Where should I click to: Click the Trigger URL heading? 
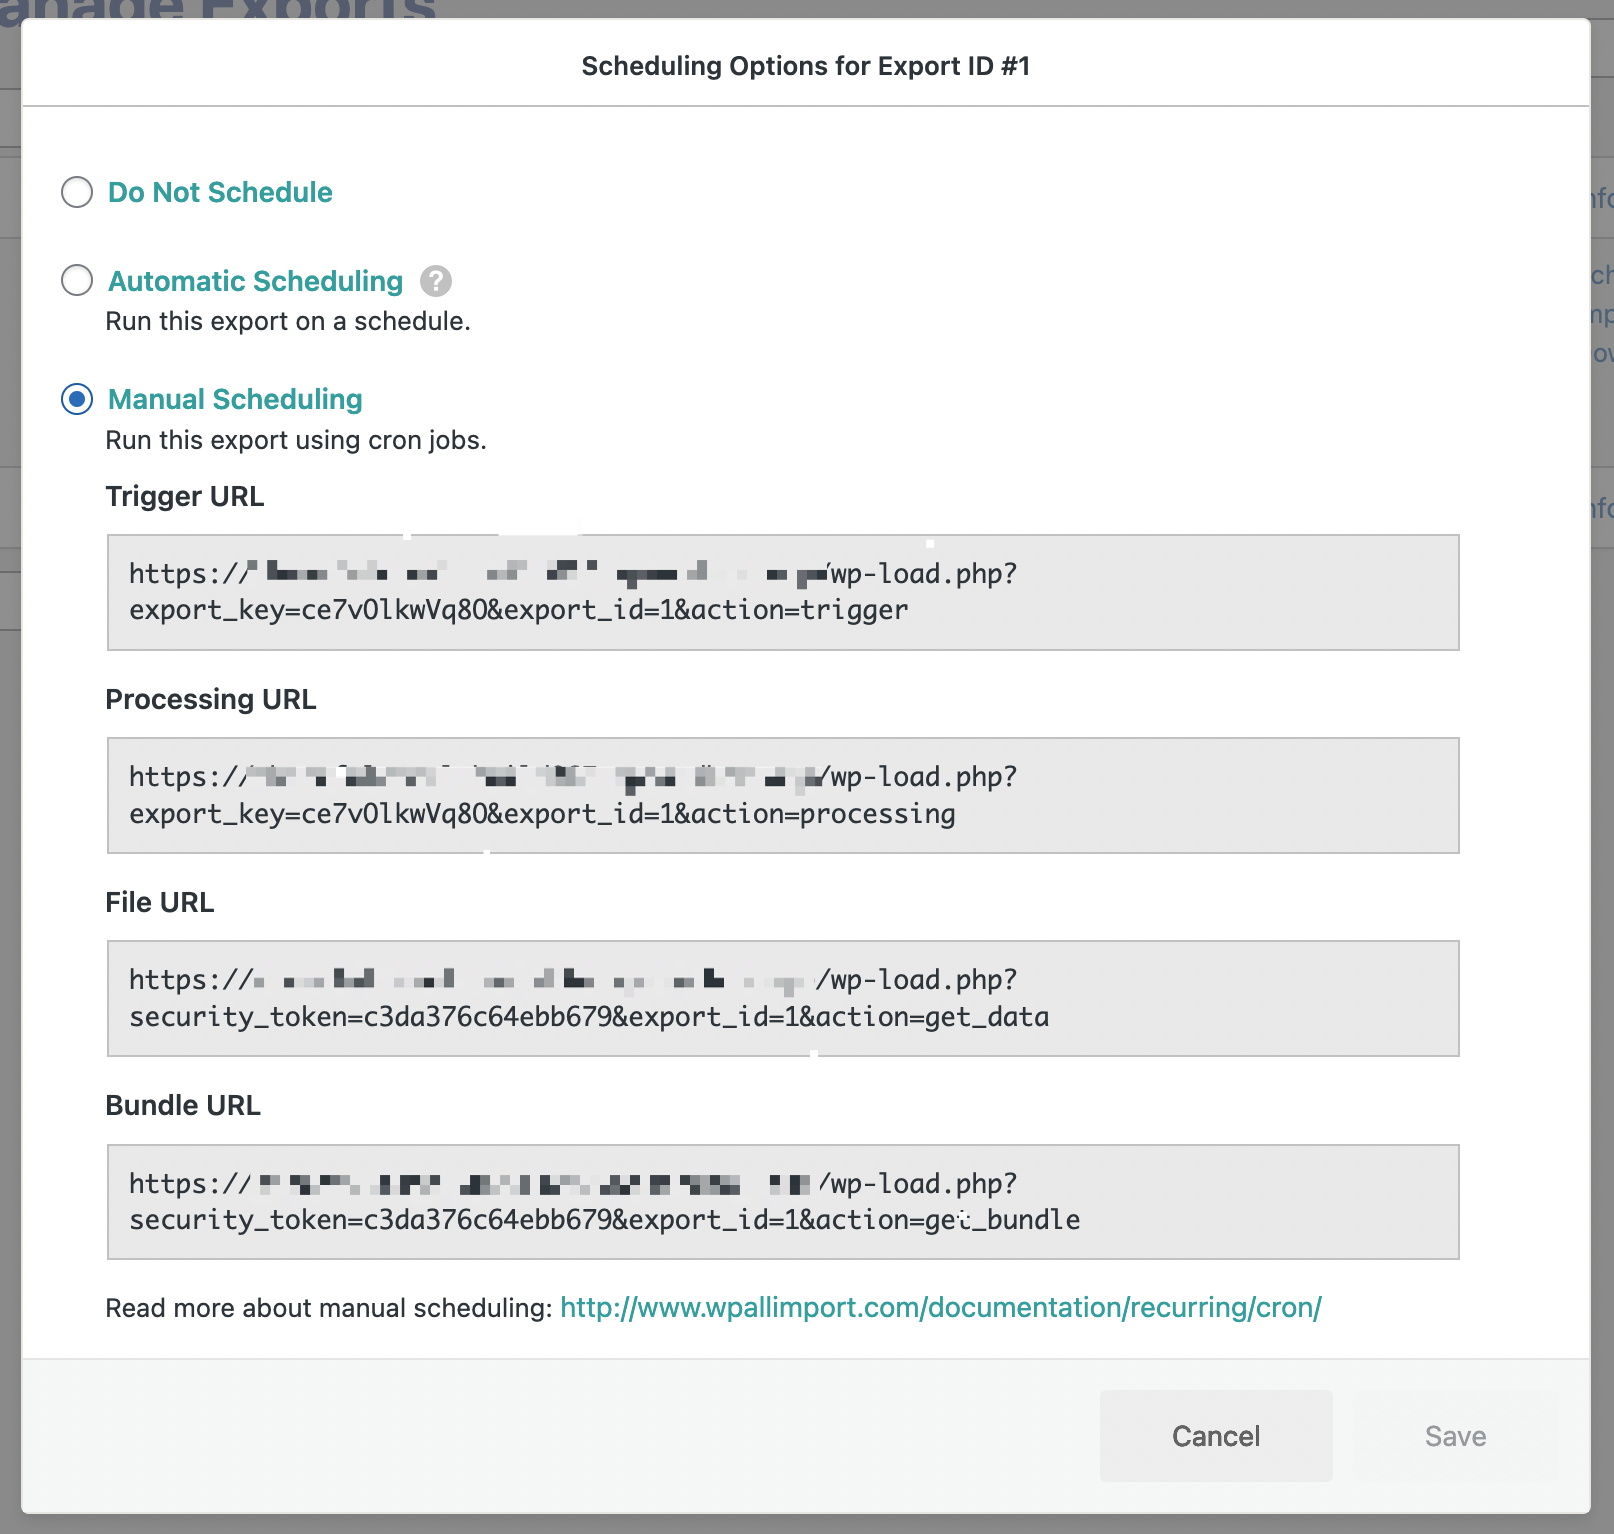tap(185, 497)
